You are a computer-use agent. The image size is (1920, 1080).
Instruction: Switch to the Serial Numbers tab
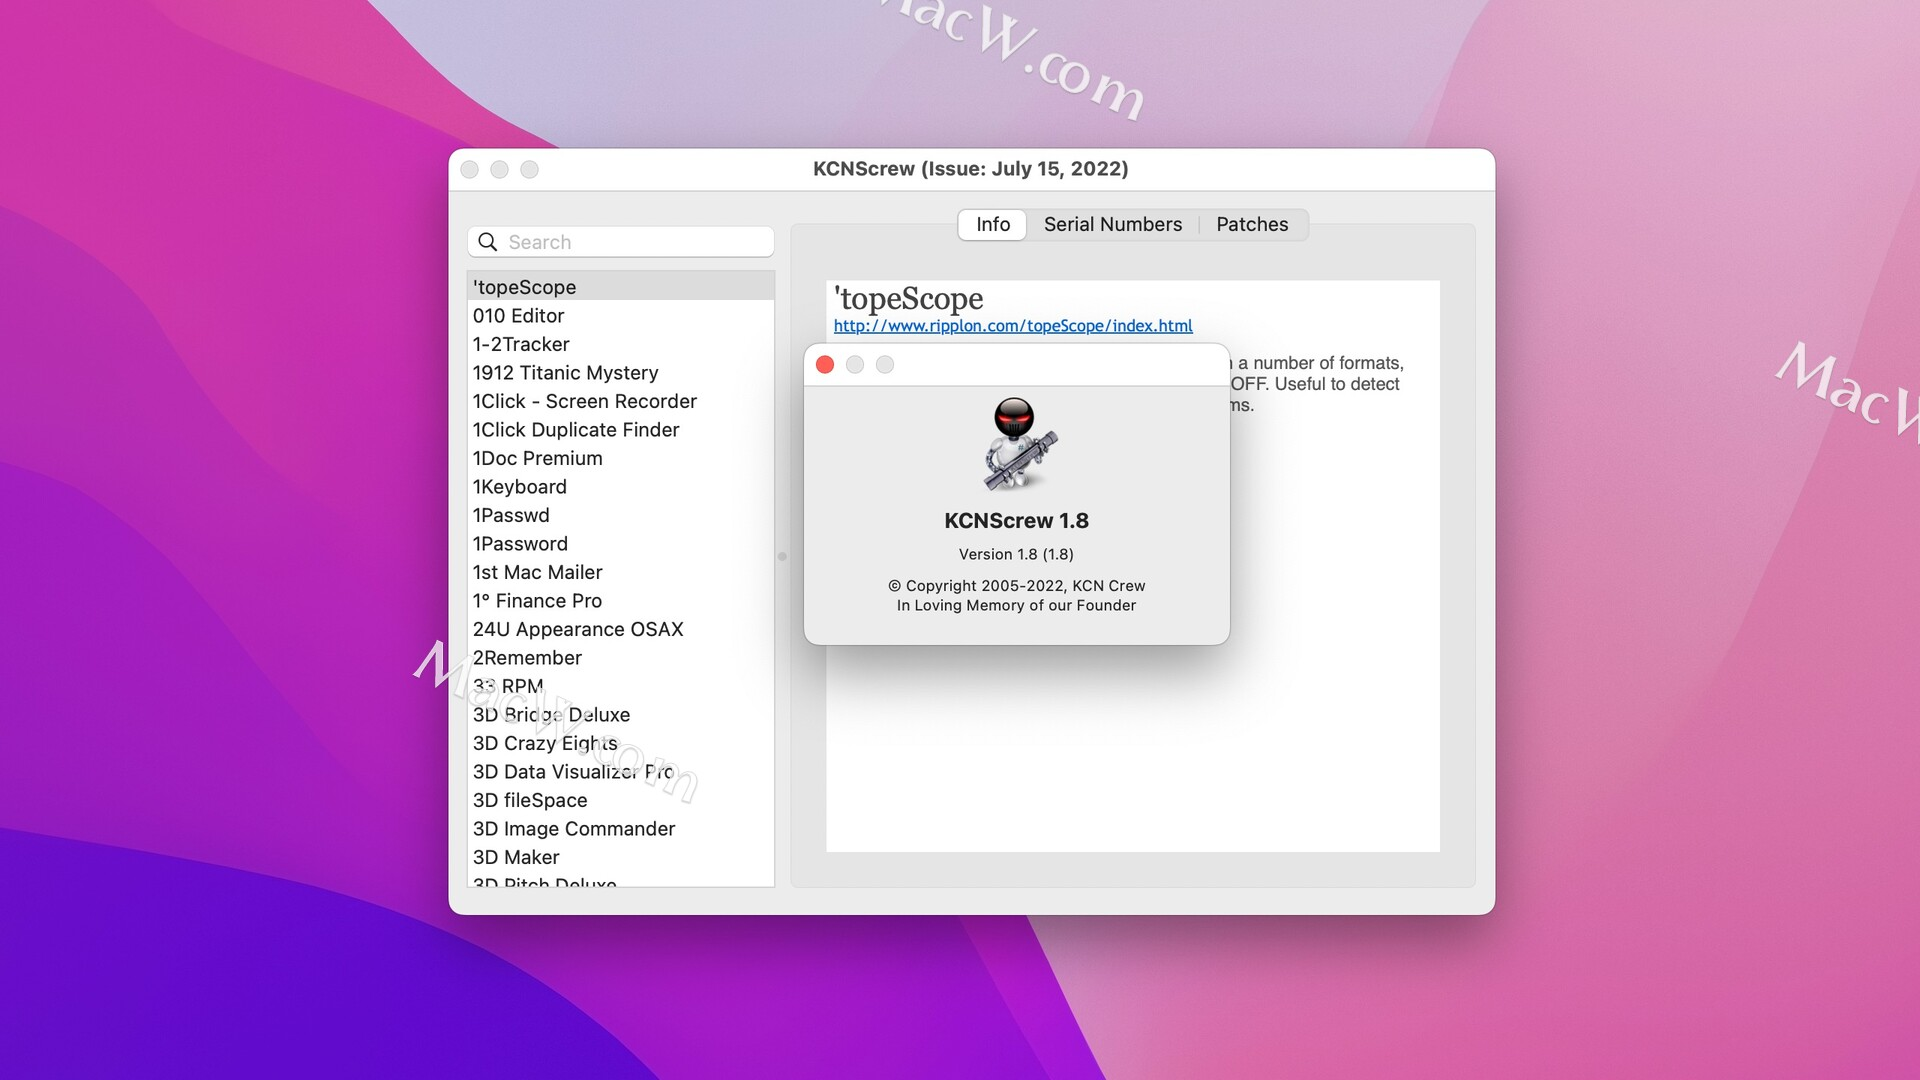1112,224
